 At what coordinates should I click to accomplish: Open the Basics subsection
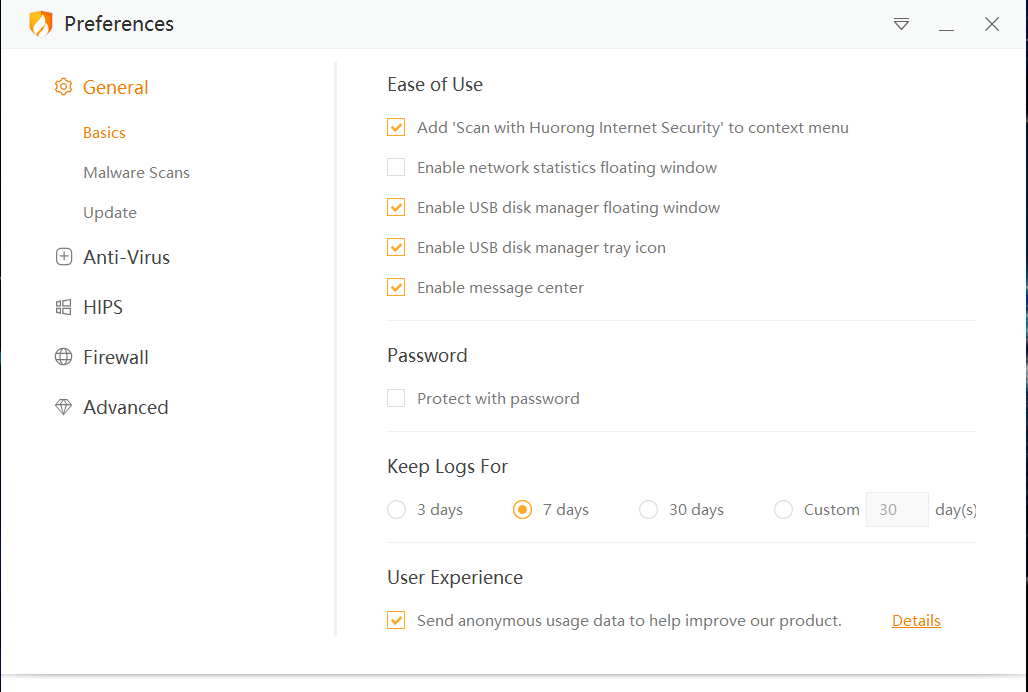pos(104,132)
